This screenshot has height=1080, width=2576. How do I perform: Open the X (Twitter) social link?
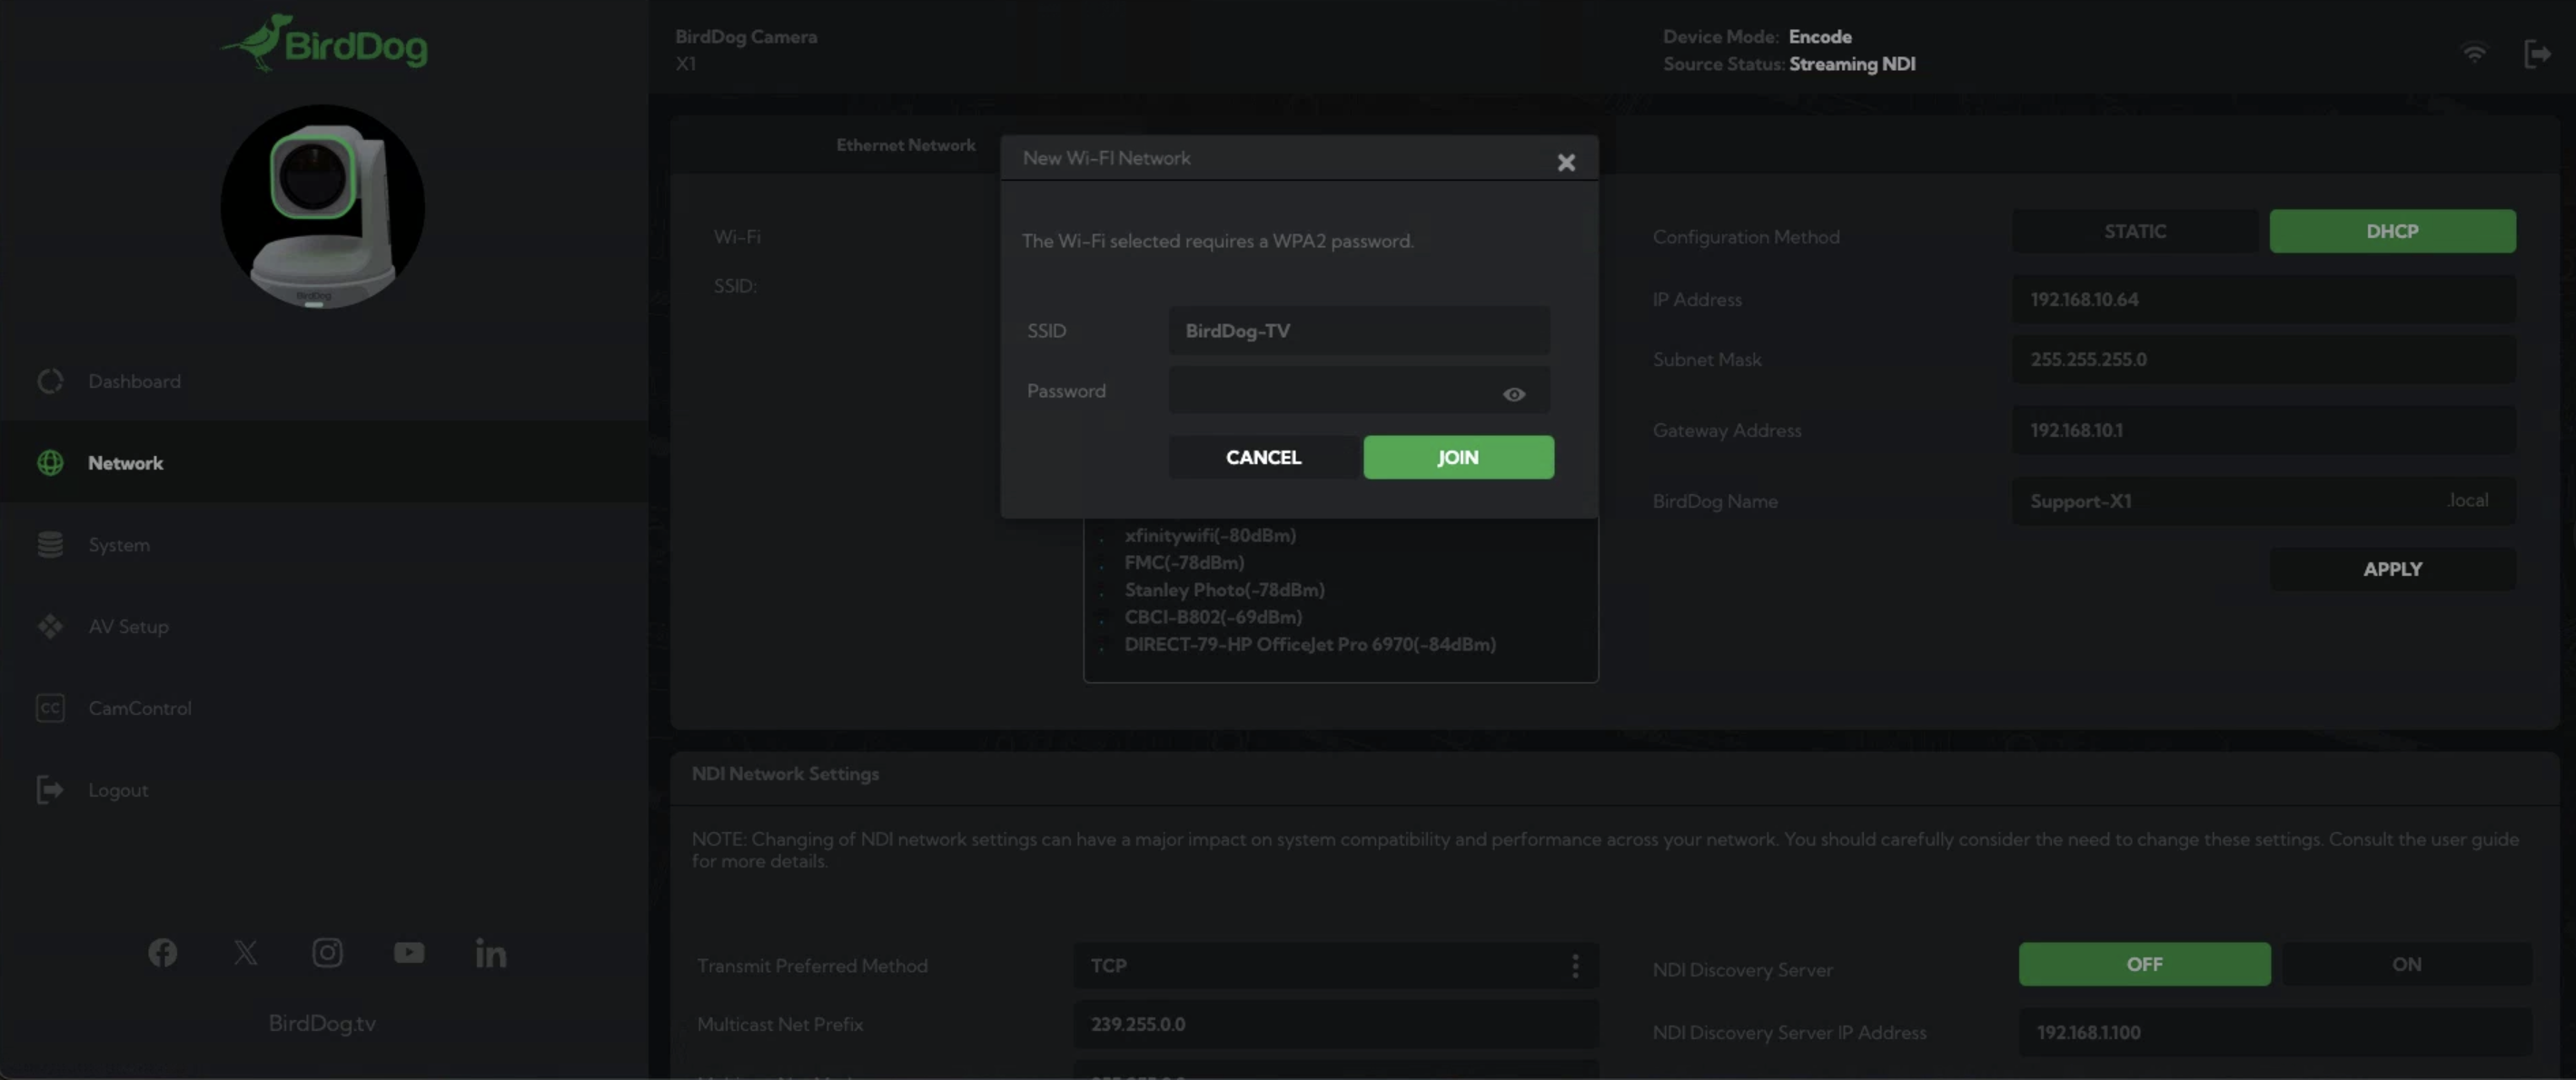tap(245, 952)
